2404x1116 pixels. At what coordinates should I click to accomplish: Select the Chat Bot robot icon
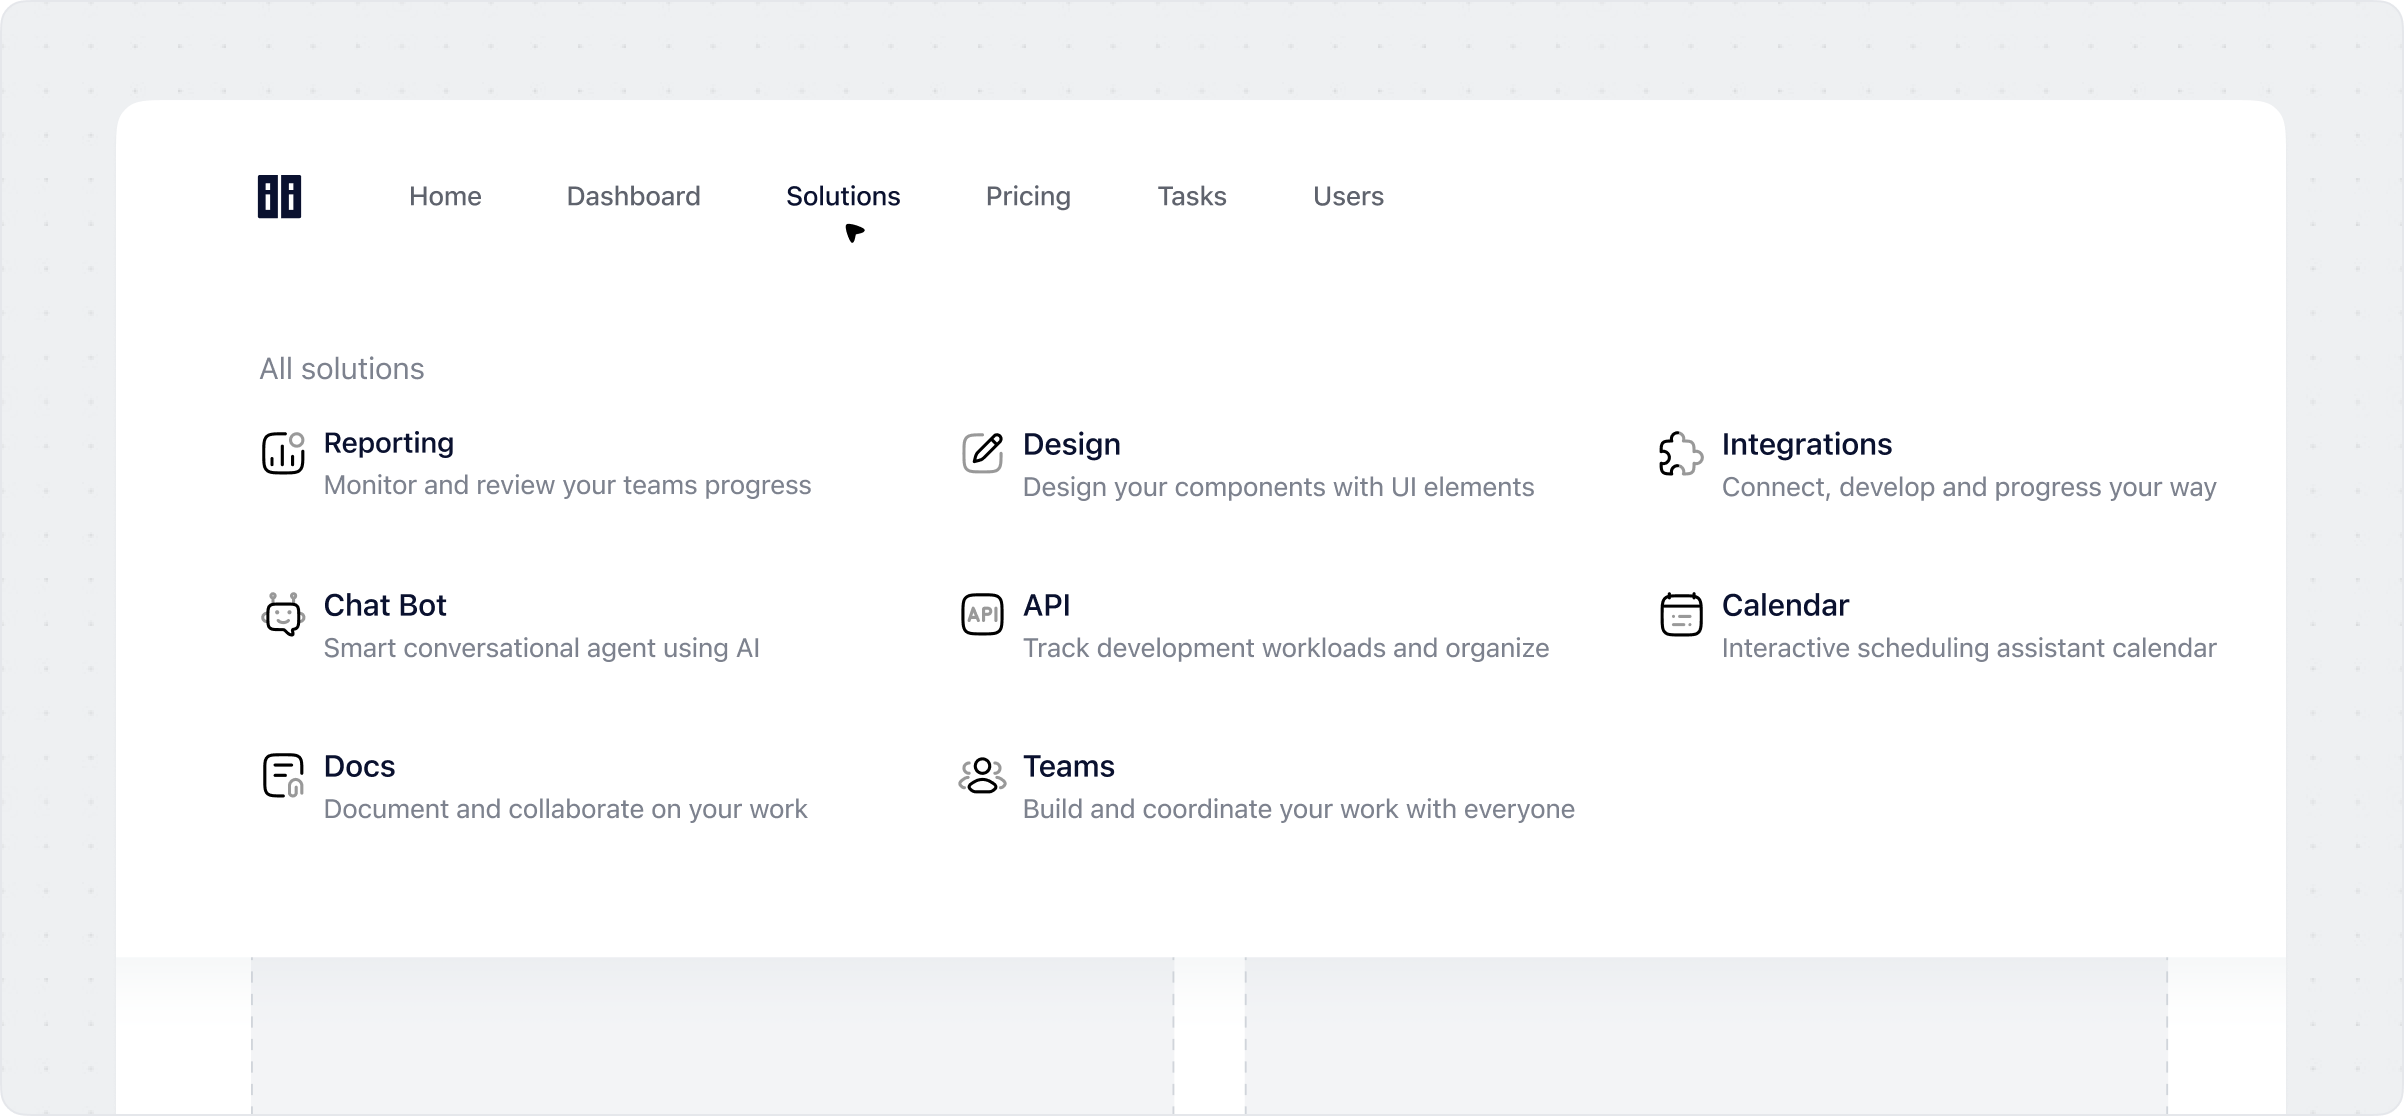coord(283,614)
